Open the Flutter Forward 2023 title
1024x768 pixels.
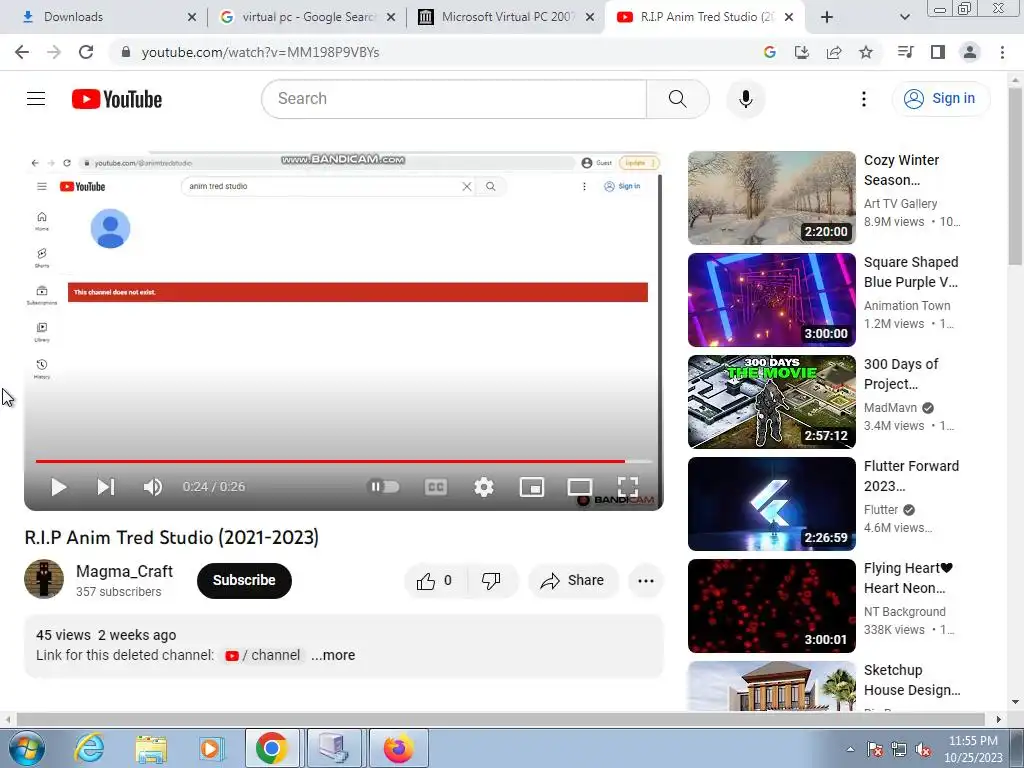pos(911,476)
